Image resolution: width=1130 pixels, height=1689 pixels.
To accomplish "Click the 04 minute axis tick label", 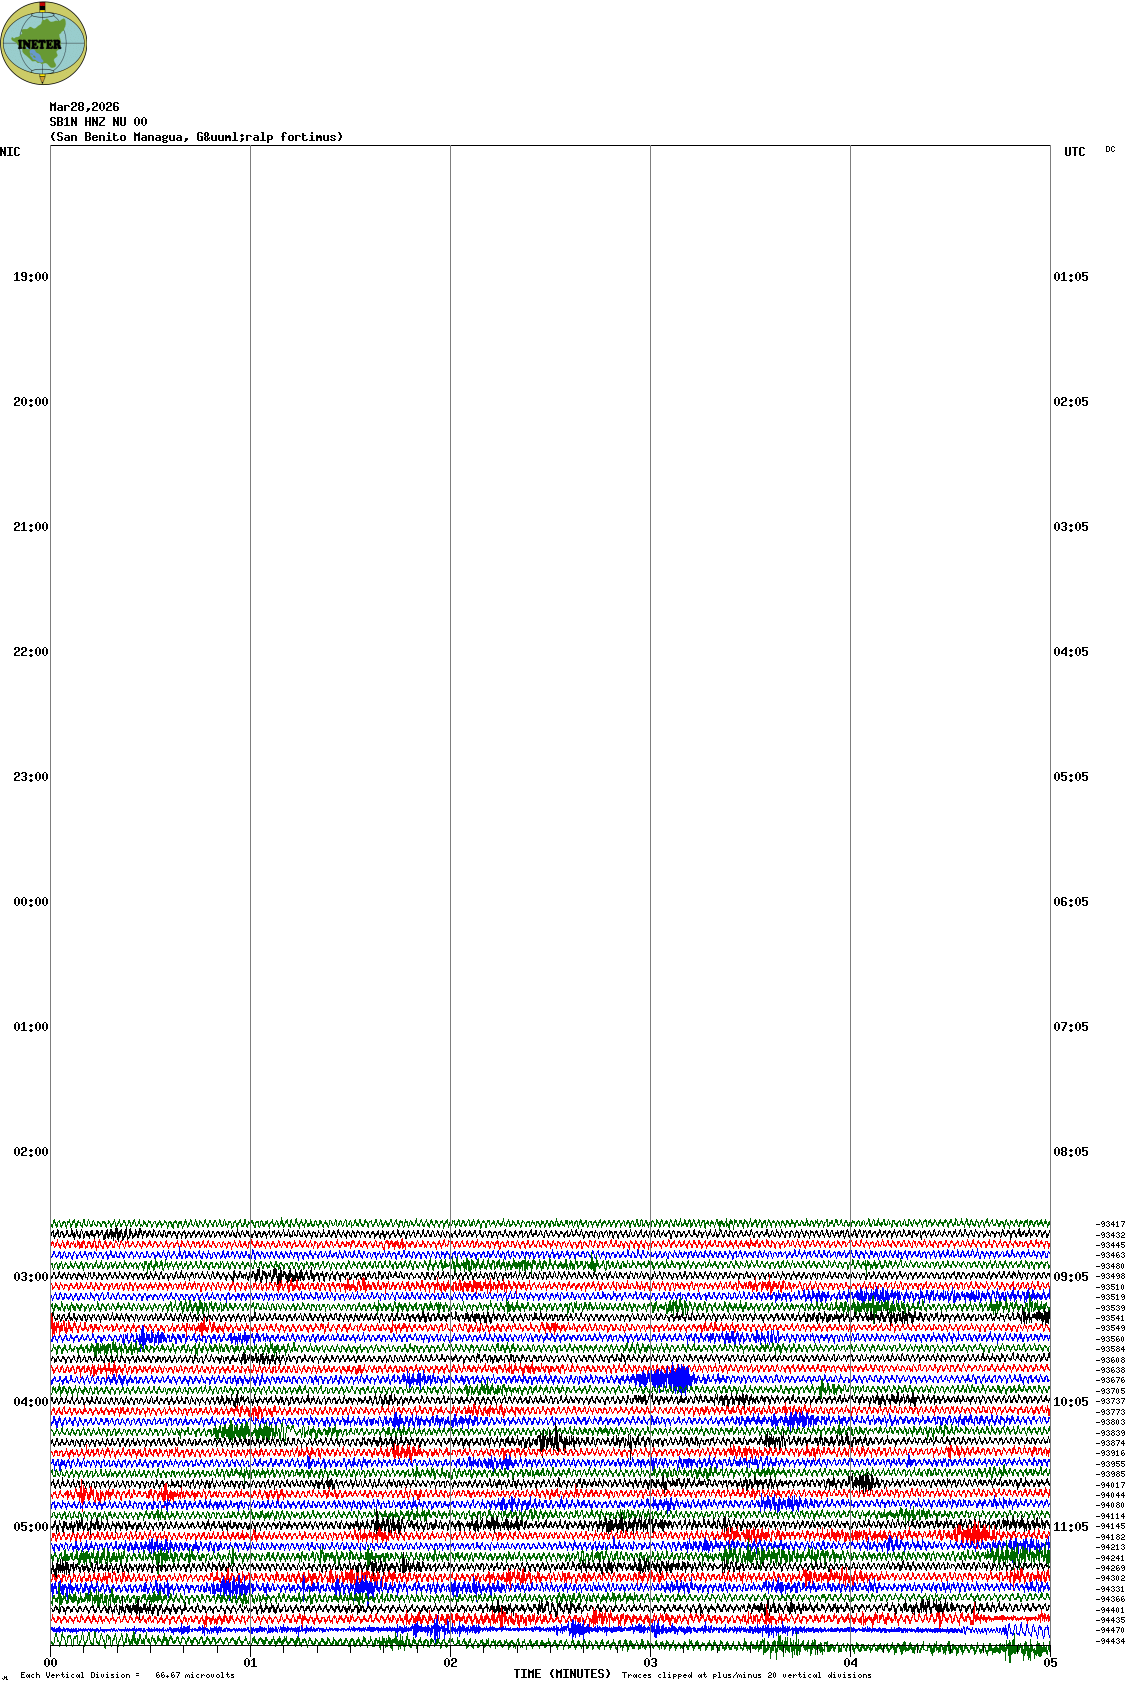I will tap(851, 1663).
